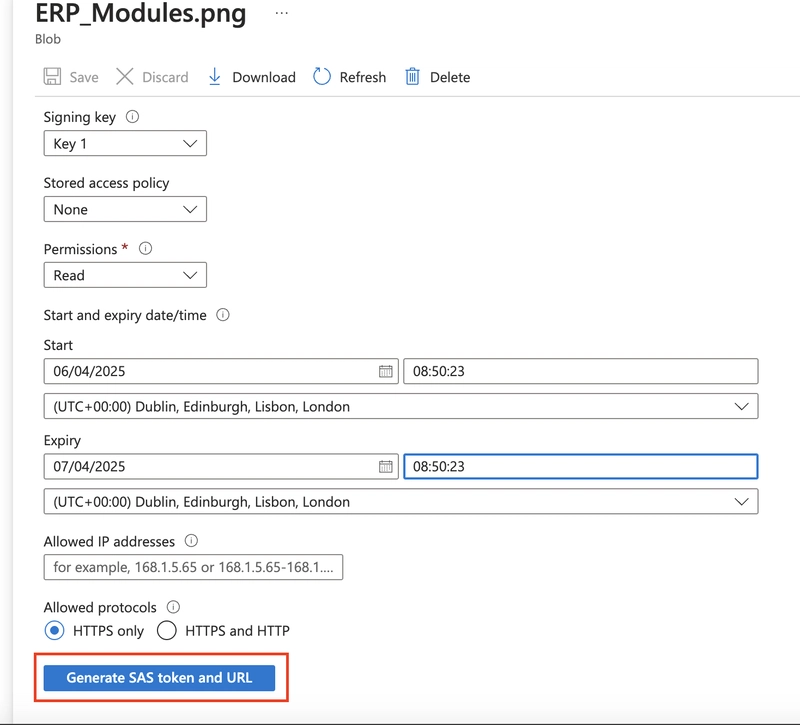Open the ellipsis menu beside ERP_Modules.png
Screen dimensions: 800x725
pyautogui.click(x=282, y=13)
